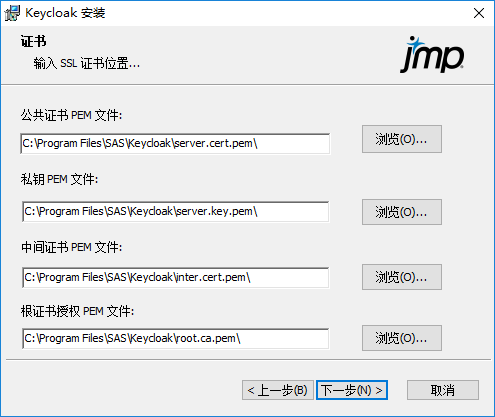Click the 根证书授权 PEM 文件 label

click(77, 311)
